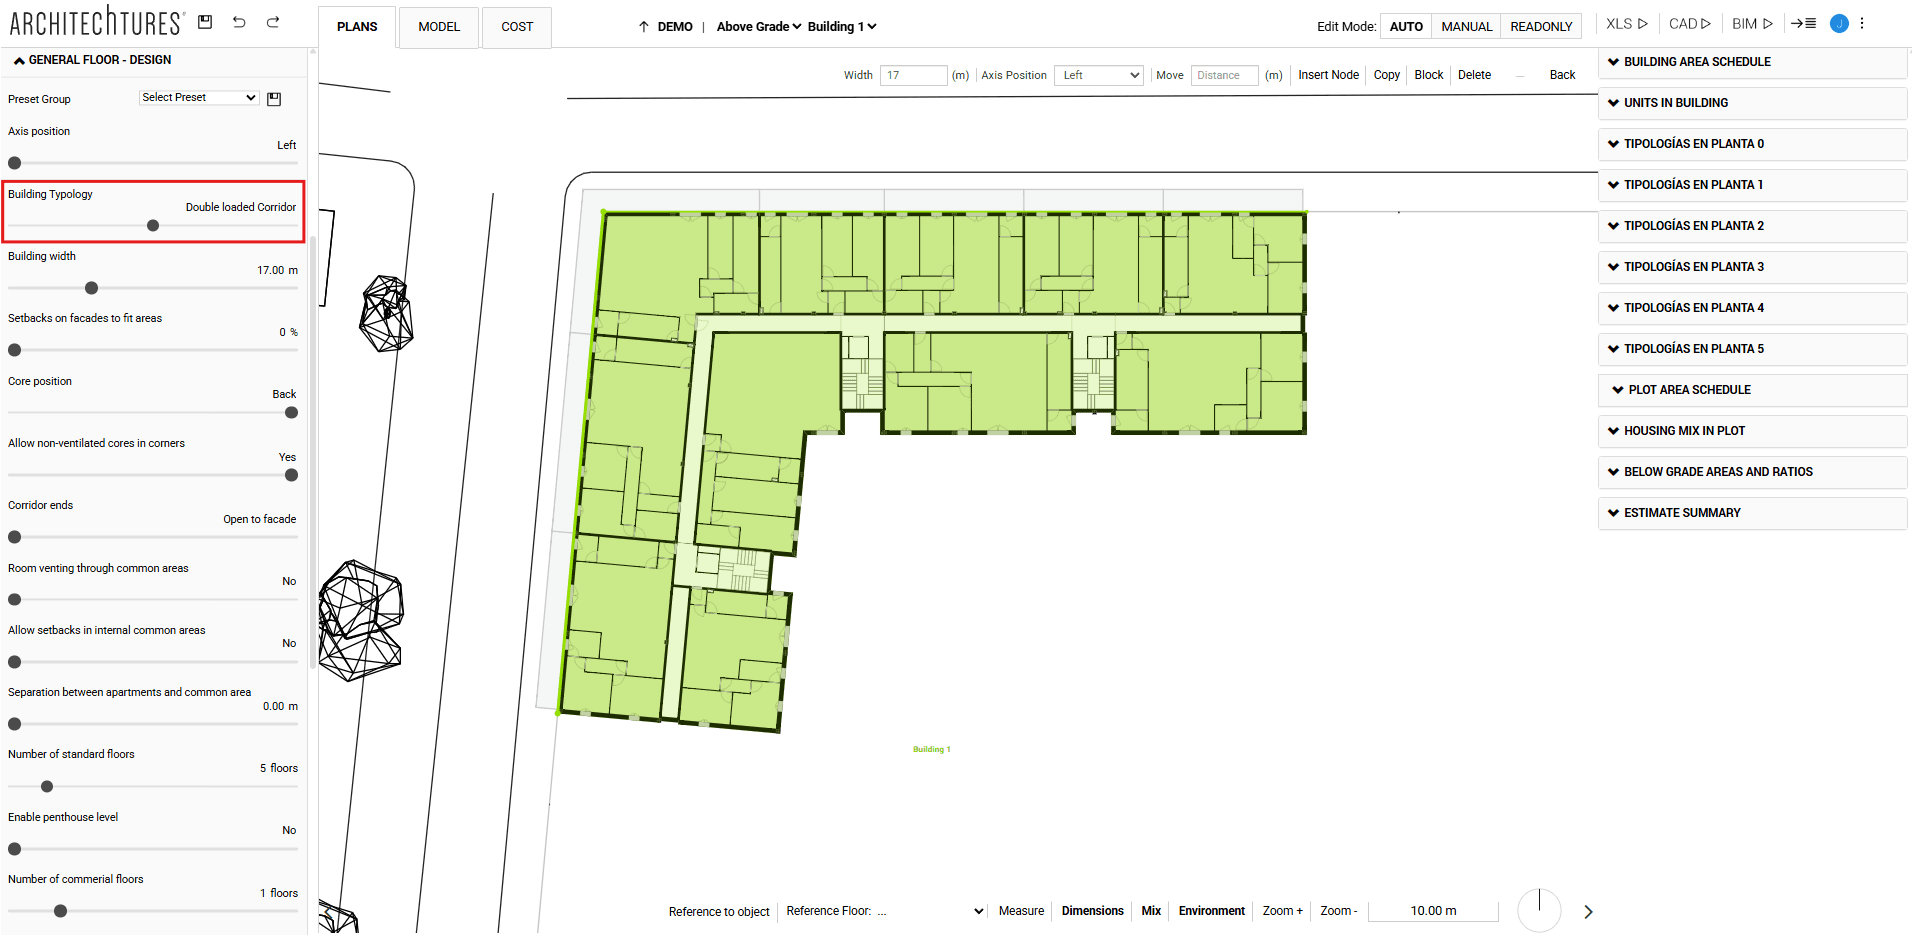Switch edit mode to MANUAL
This screenshot has height=935, width=1912.
tap(1466, 27)
